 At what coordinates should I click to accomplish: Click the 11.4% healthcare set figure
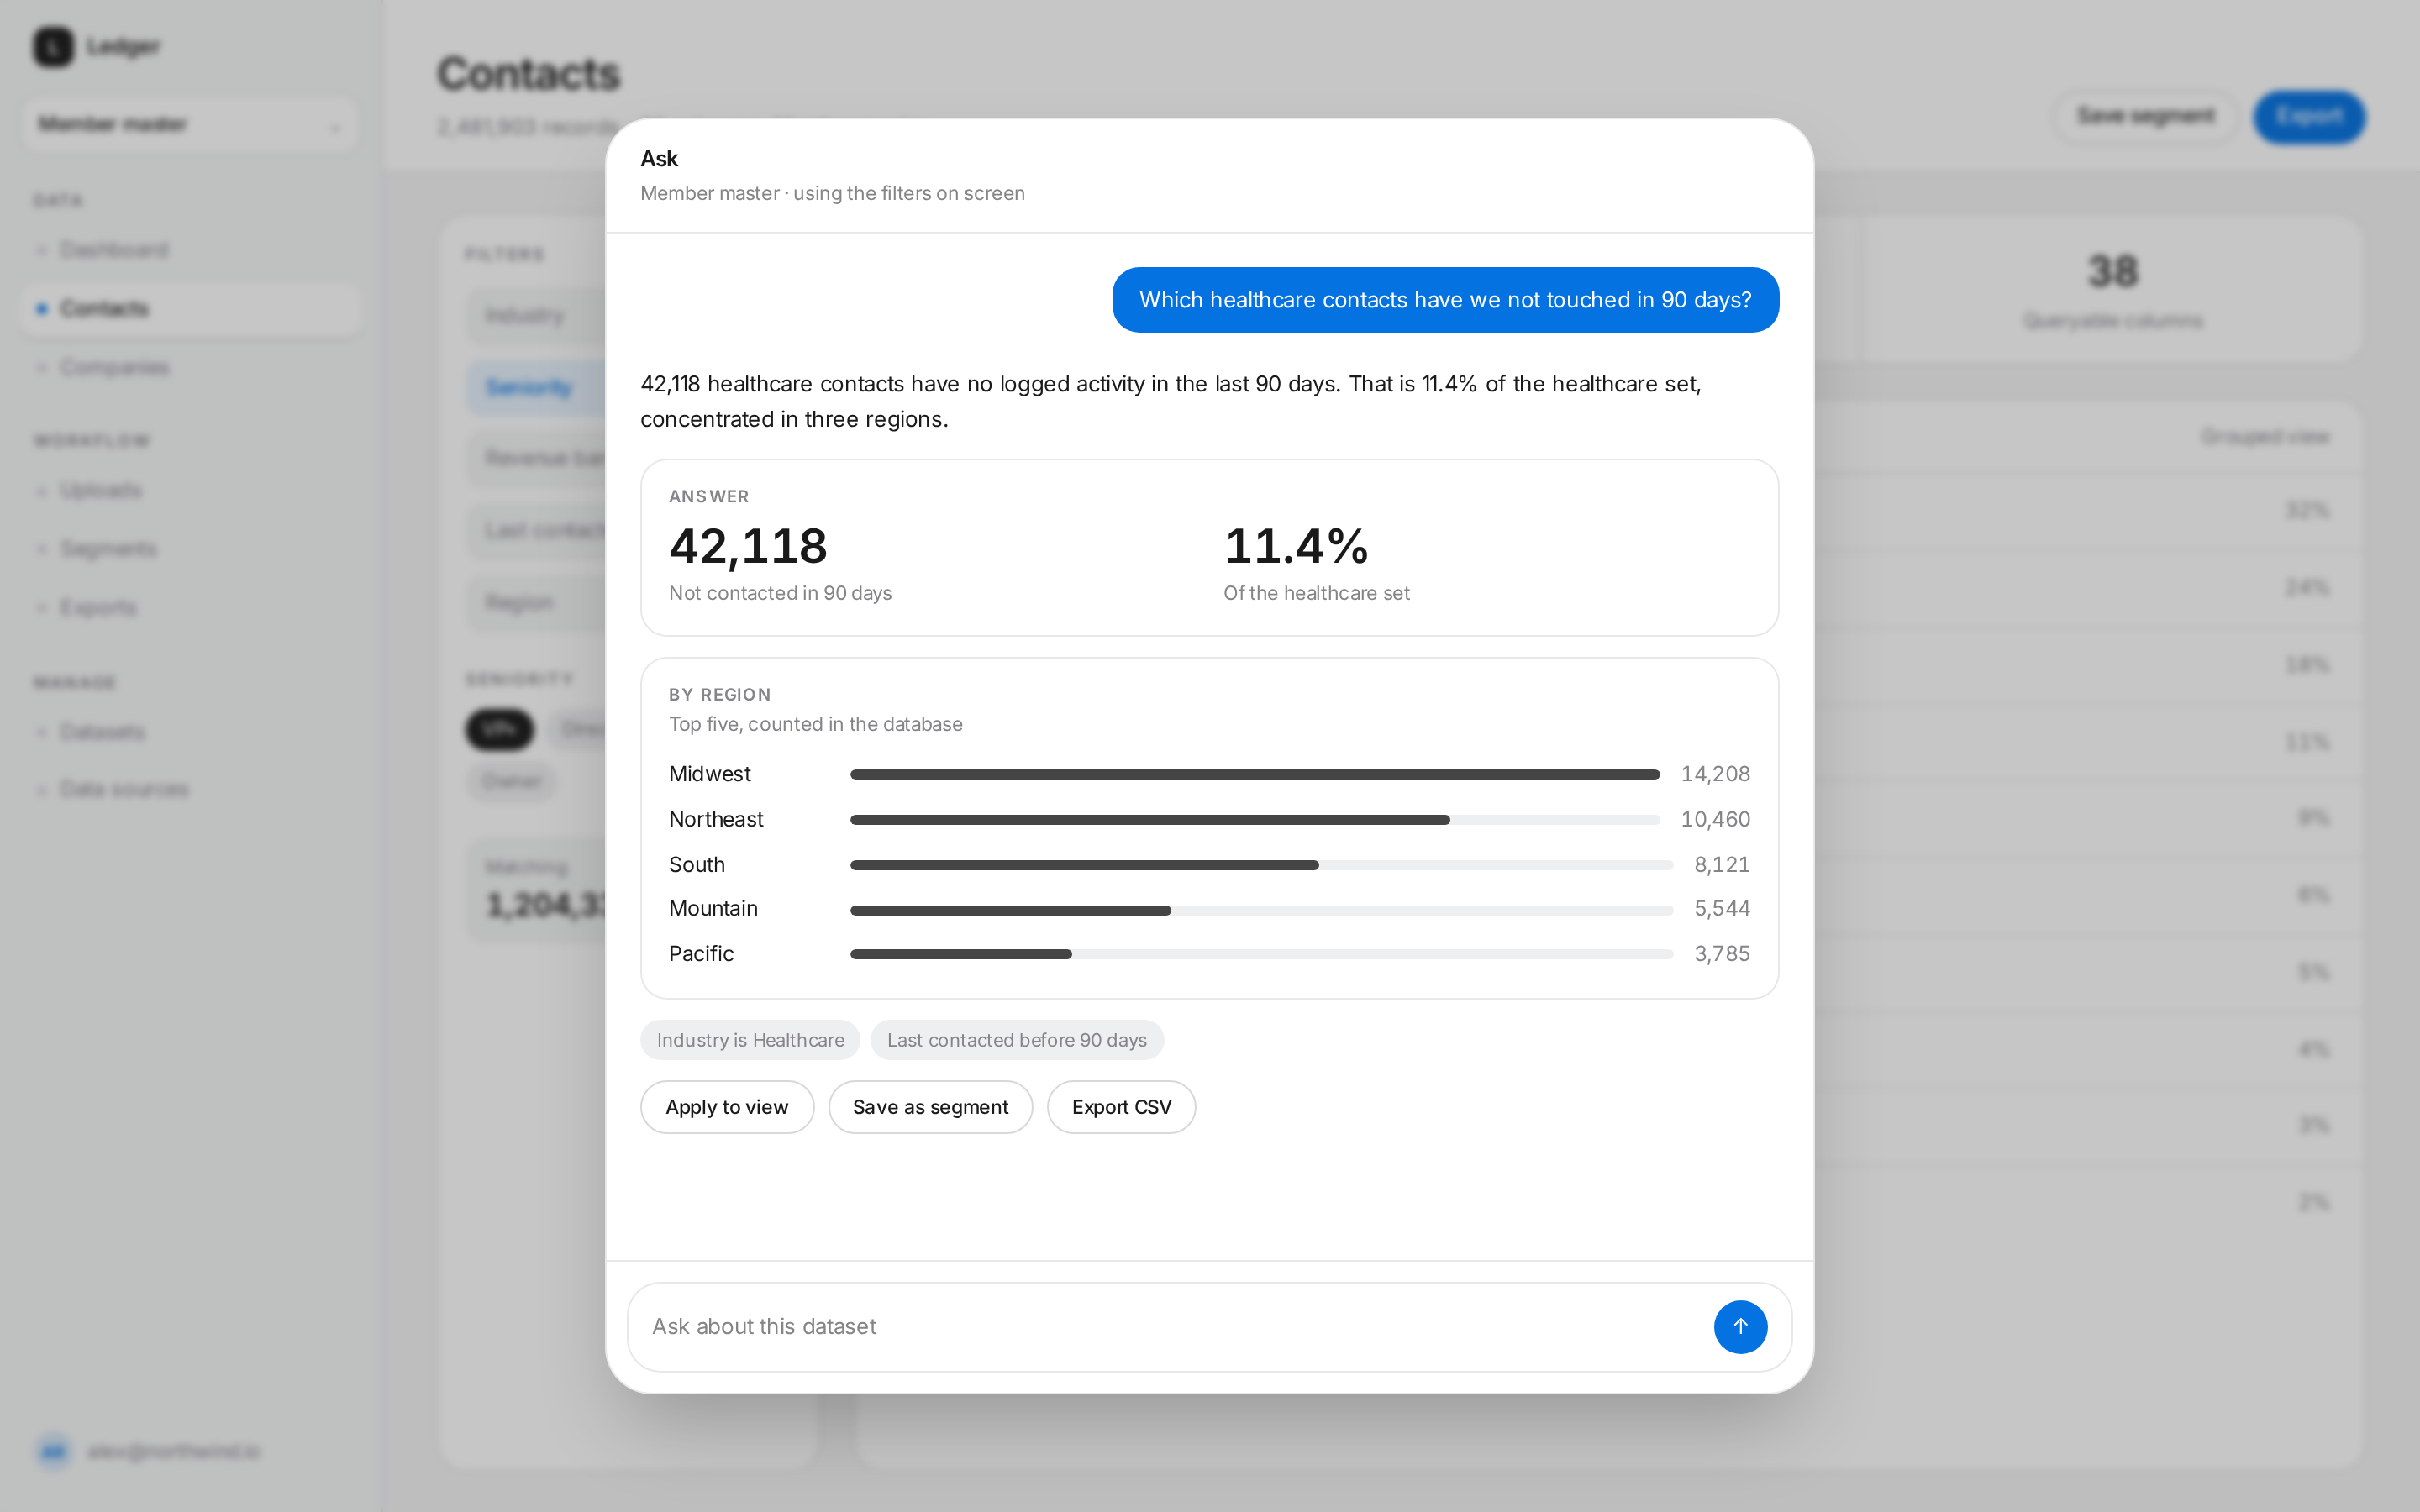click(x=1296, y=546)
